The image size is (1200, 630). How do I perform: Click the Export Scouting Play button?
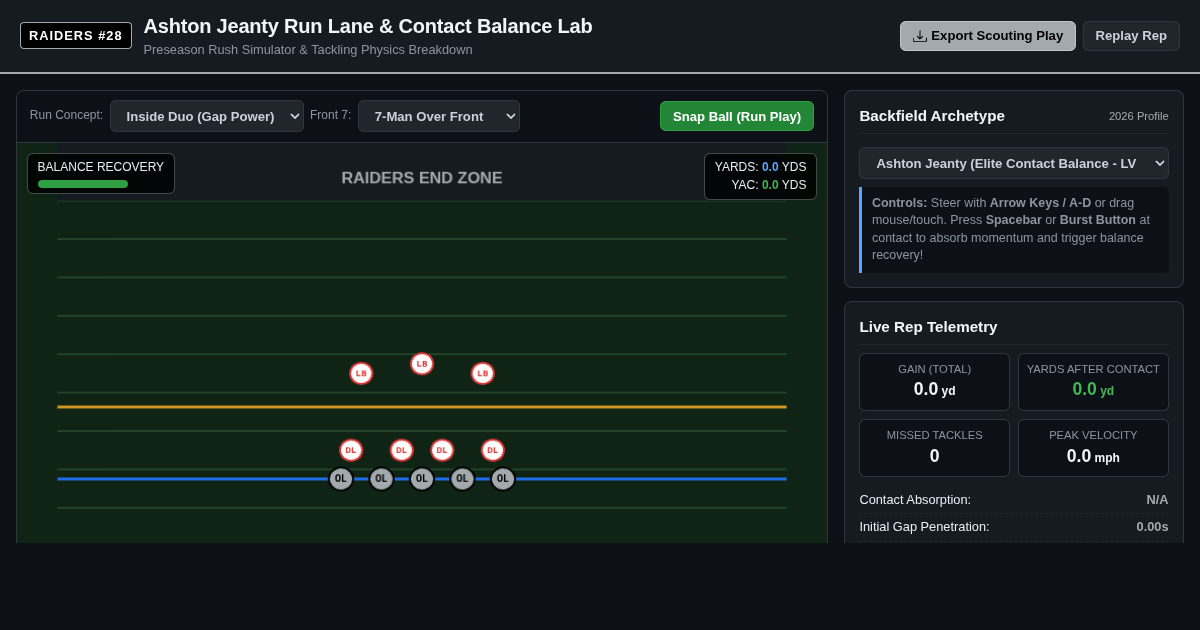click(988, 36)
